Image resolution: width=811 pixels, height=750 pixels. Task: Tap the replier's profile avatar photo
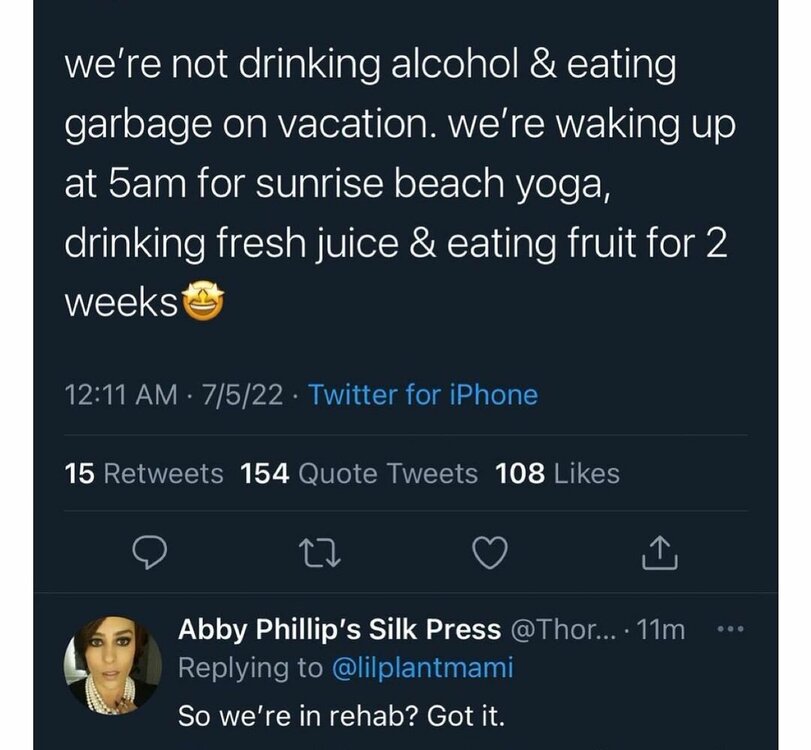tap(111, 664)
